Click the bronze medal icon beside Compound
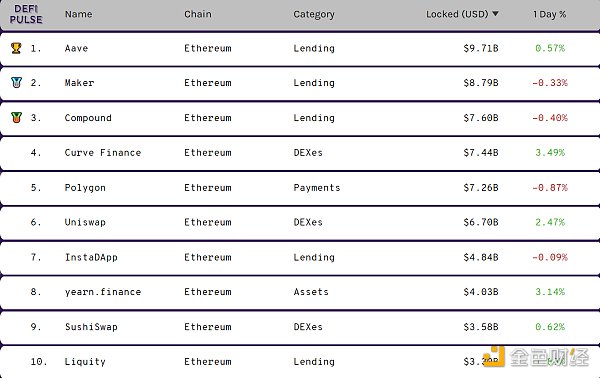Viewport: 600px width, 378px height. coord(16,117)
